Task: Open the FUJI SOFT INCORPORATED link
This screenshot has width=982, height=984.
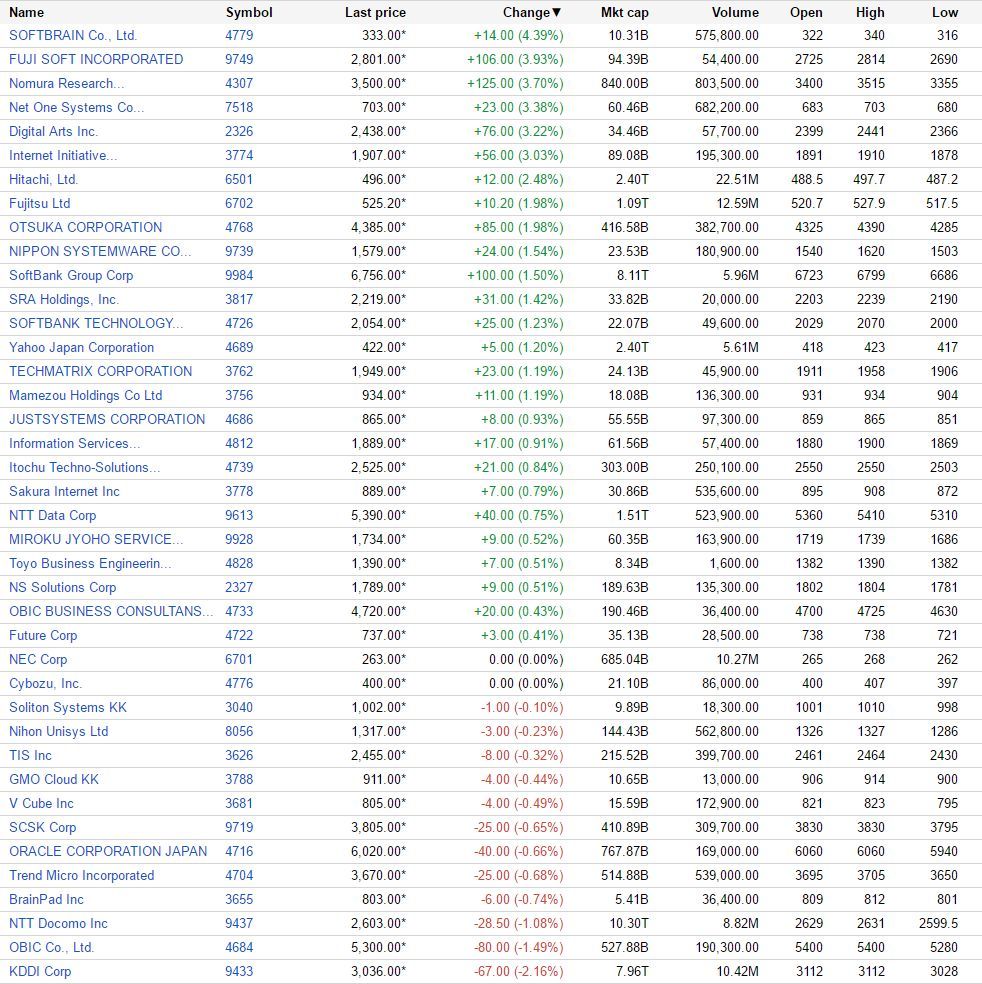Action: pyautogui.click(x=96, y=60)
